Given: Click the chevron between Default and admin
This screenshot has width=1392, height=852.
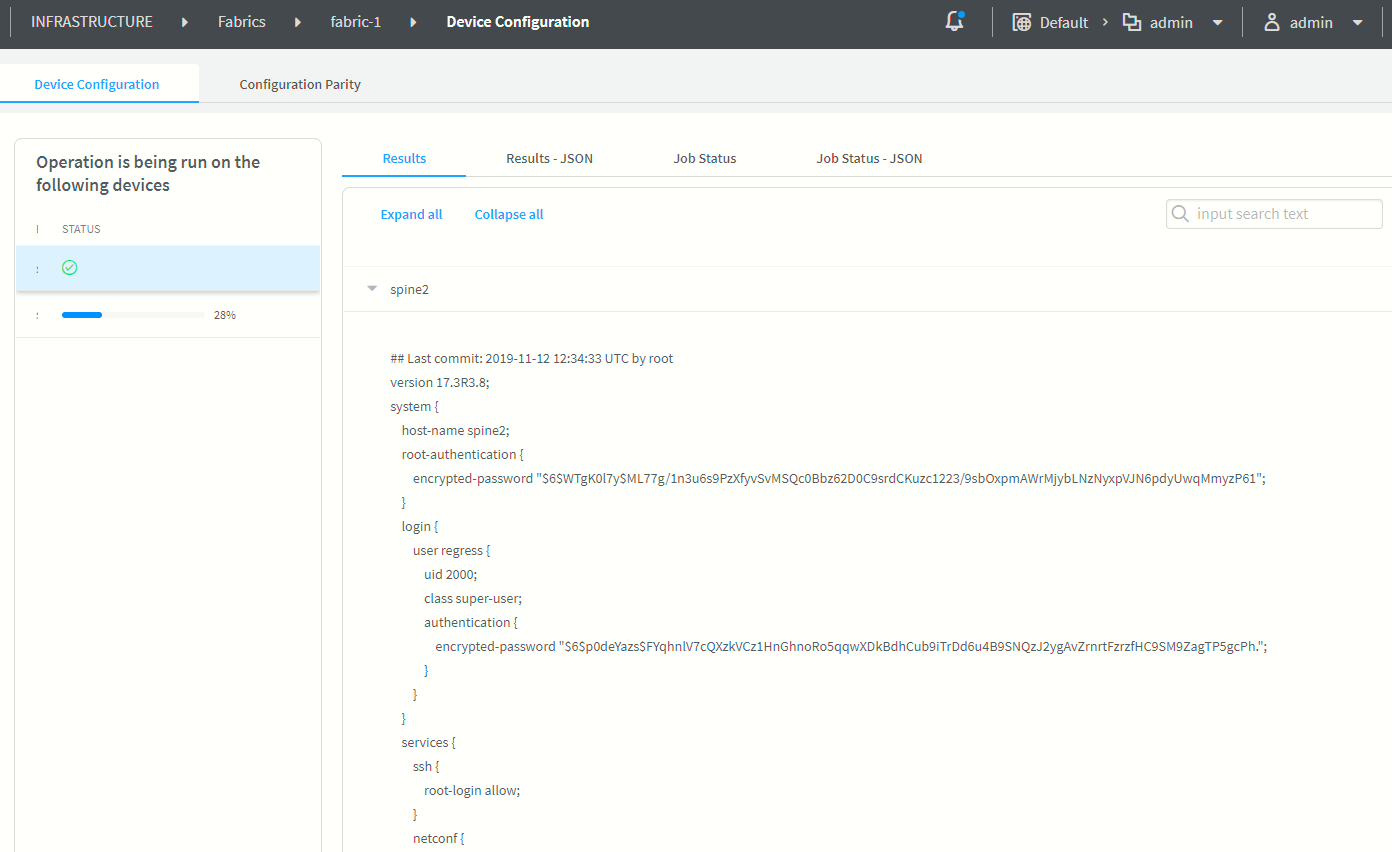Looking at the screenshot, I should coord(1106,22).
